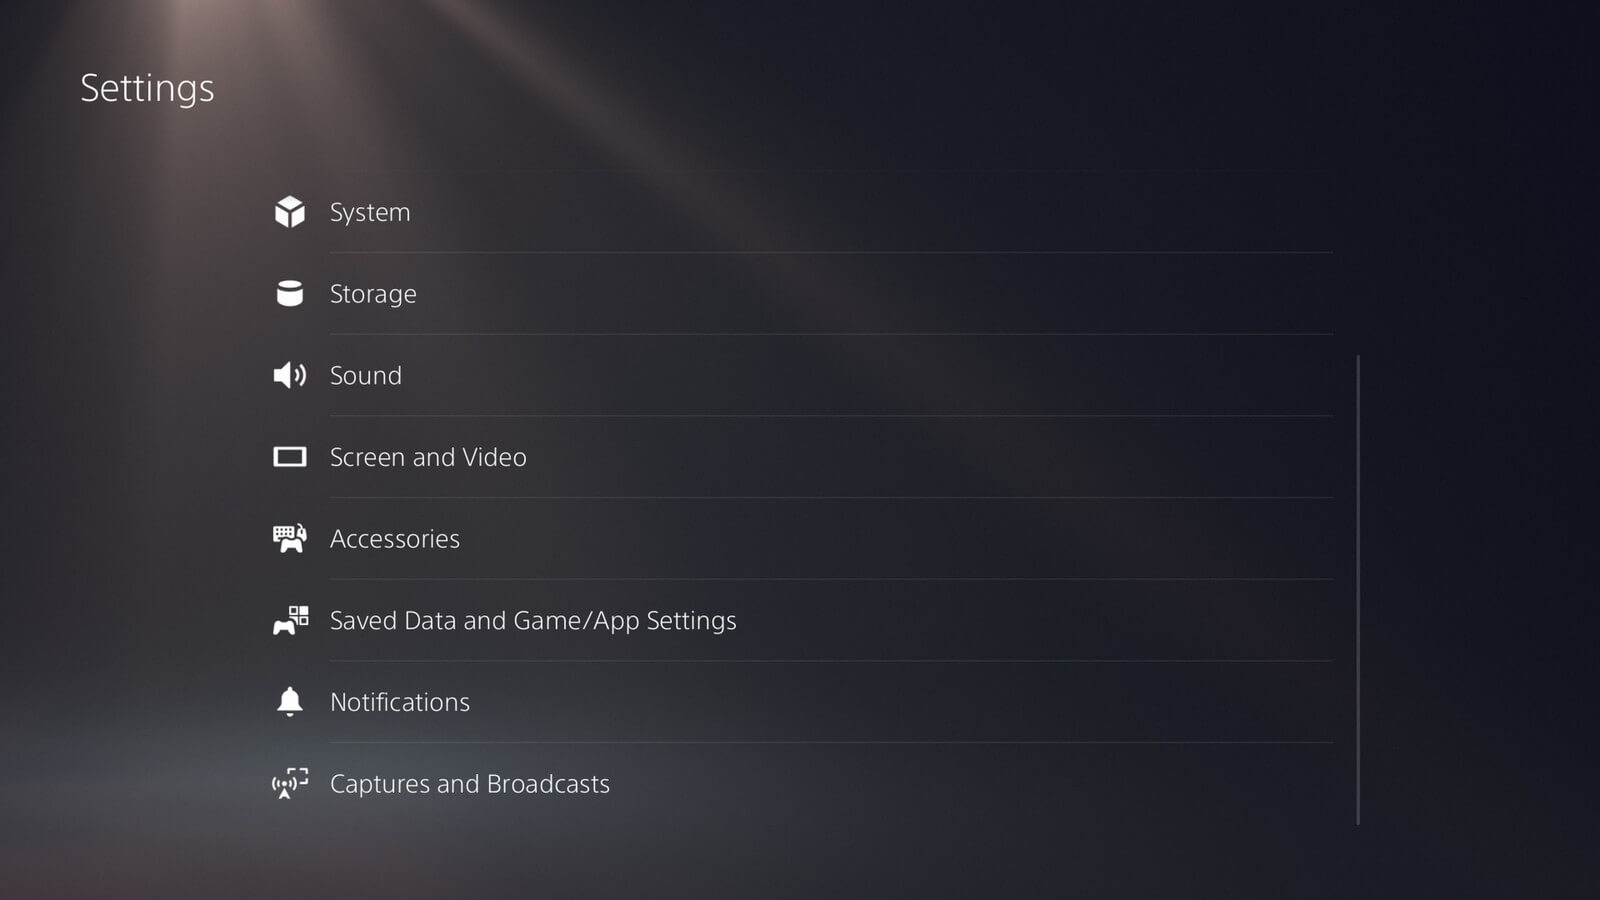Viewport: 1600px width, 900px height.
Task: Click the Settings page title
Action: point(147,89)
